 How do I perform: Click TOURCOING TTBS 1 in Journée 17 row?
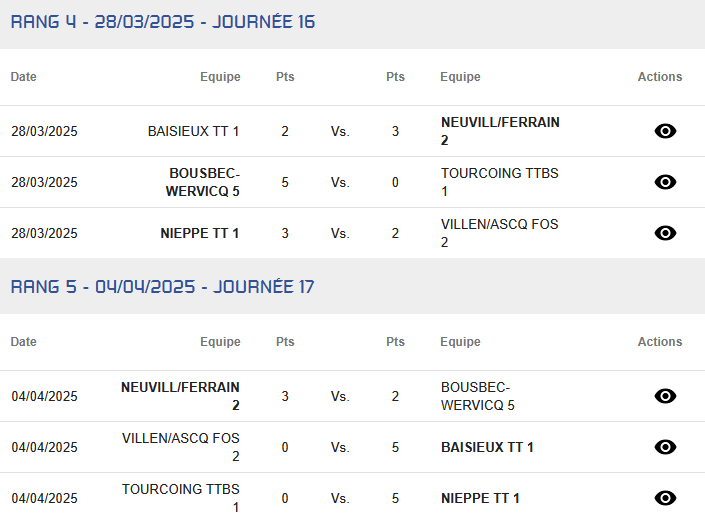[x=181, y=498]
